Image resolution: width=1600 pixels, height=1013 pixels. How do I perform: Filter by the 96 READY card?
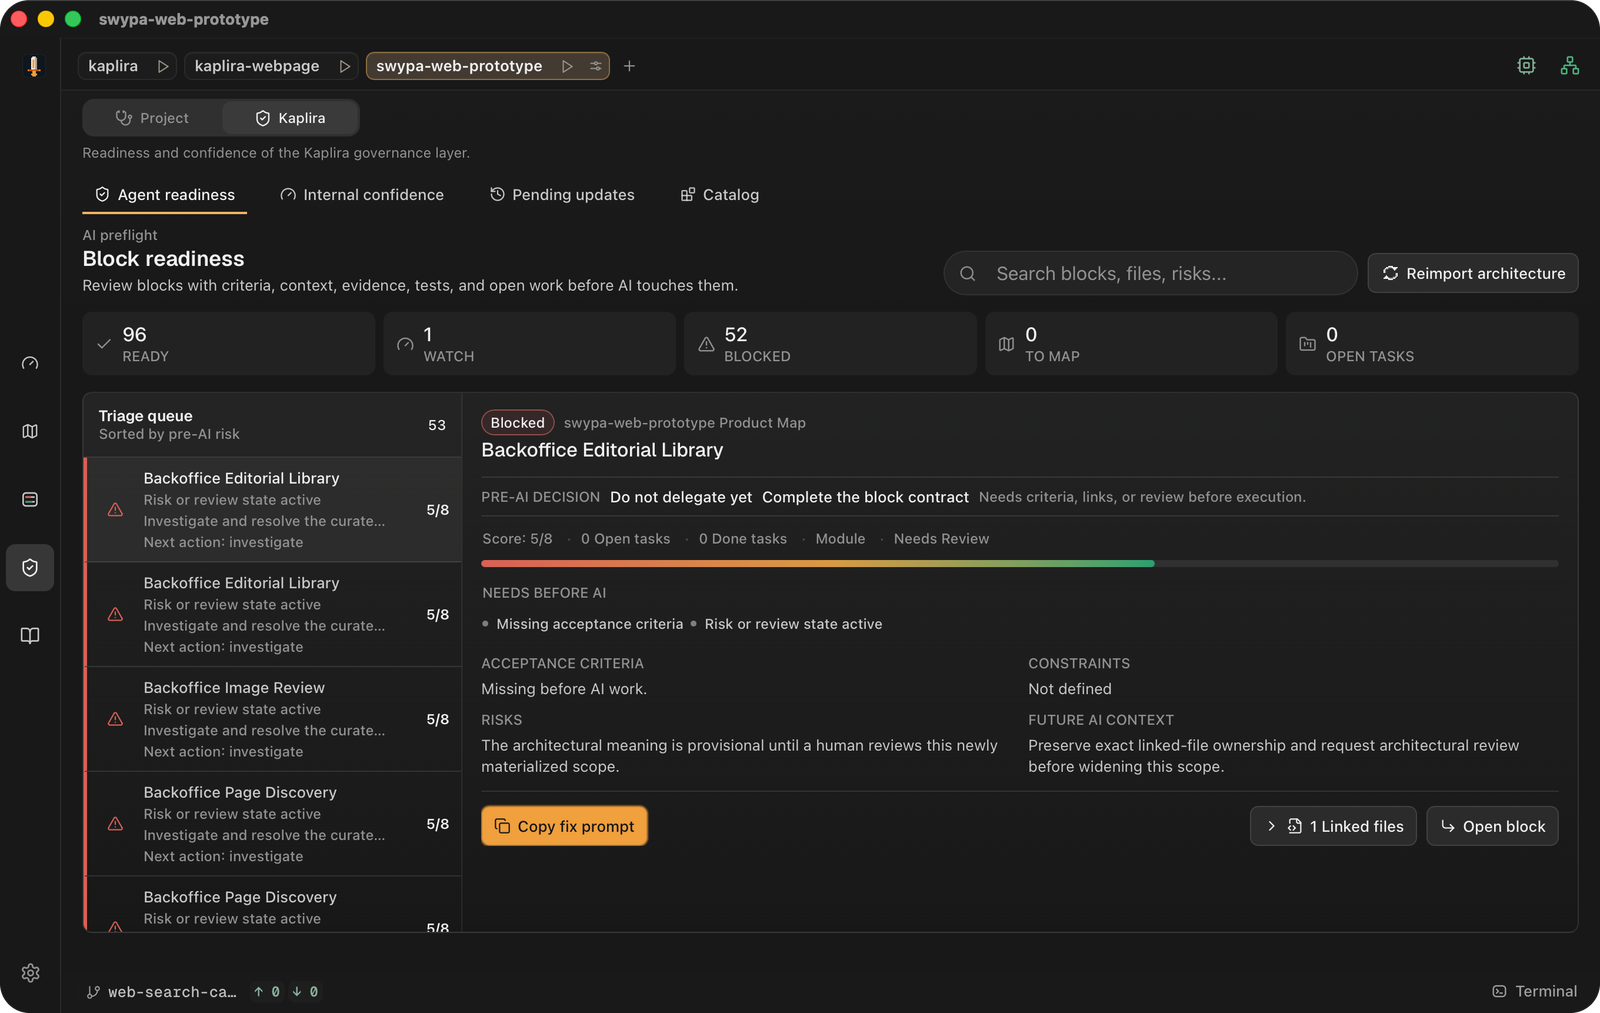click(228, 344)
